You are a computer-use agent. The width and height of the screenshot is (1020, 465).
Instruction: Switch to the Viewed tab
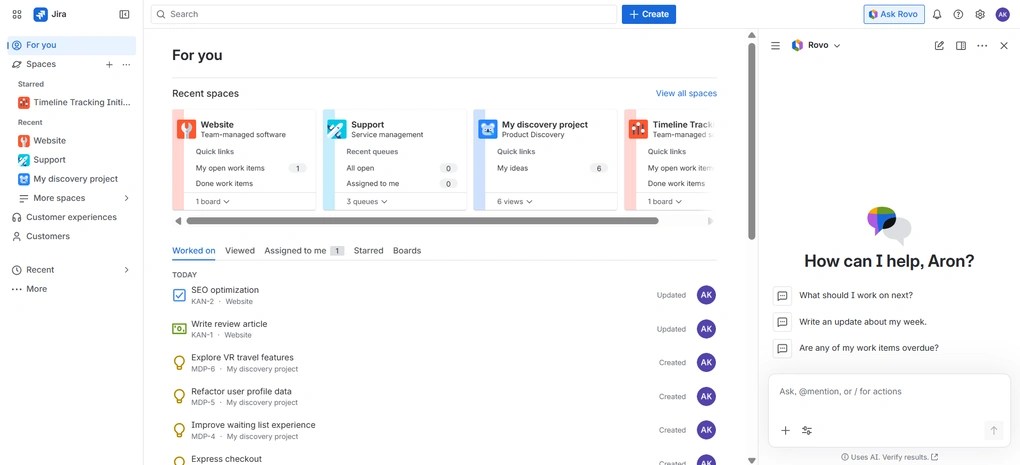[x=240, y=250]
